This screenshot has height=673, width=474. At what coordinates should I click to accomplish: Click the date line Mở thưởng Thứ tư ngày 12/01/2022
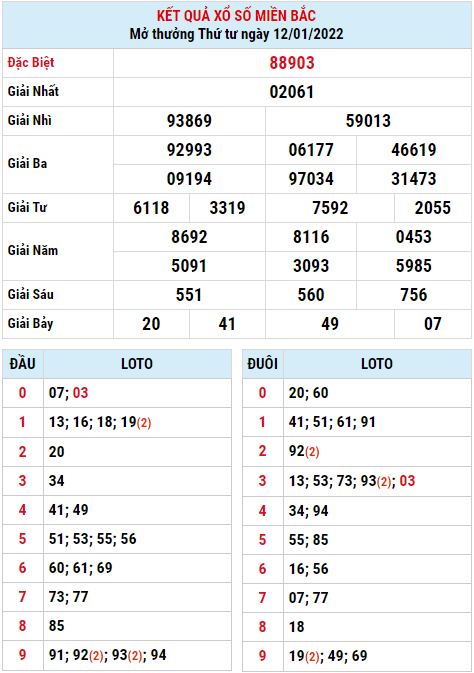coord(236,34)
